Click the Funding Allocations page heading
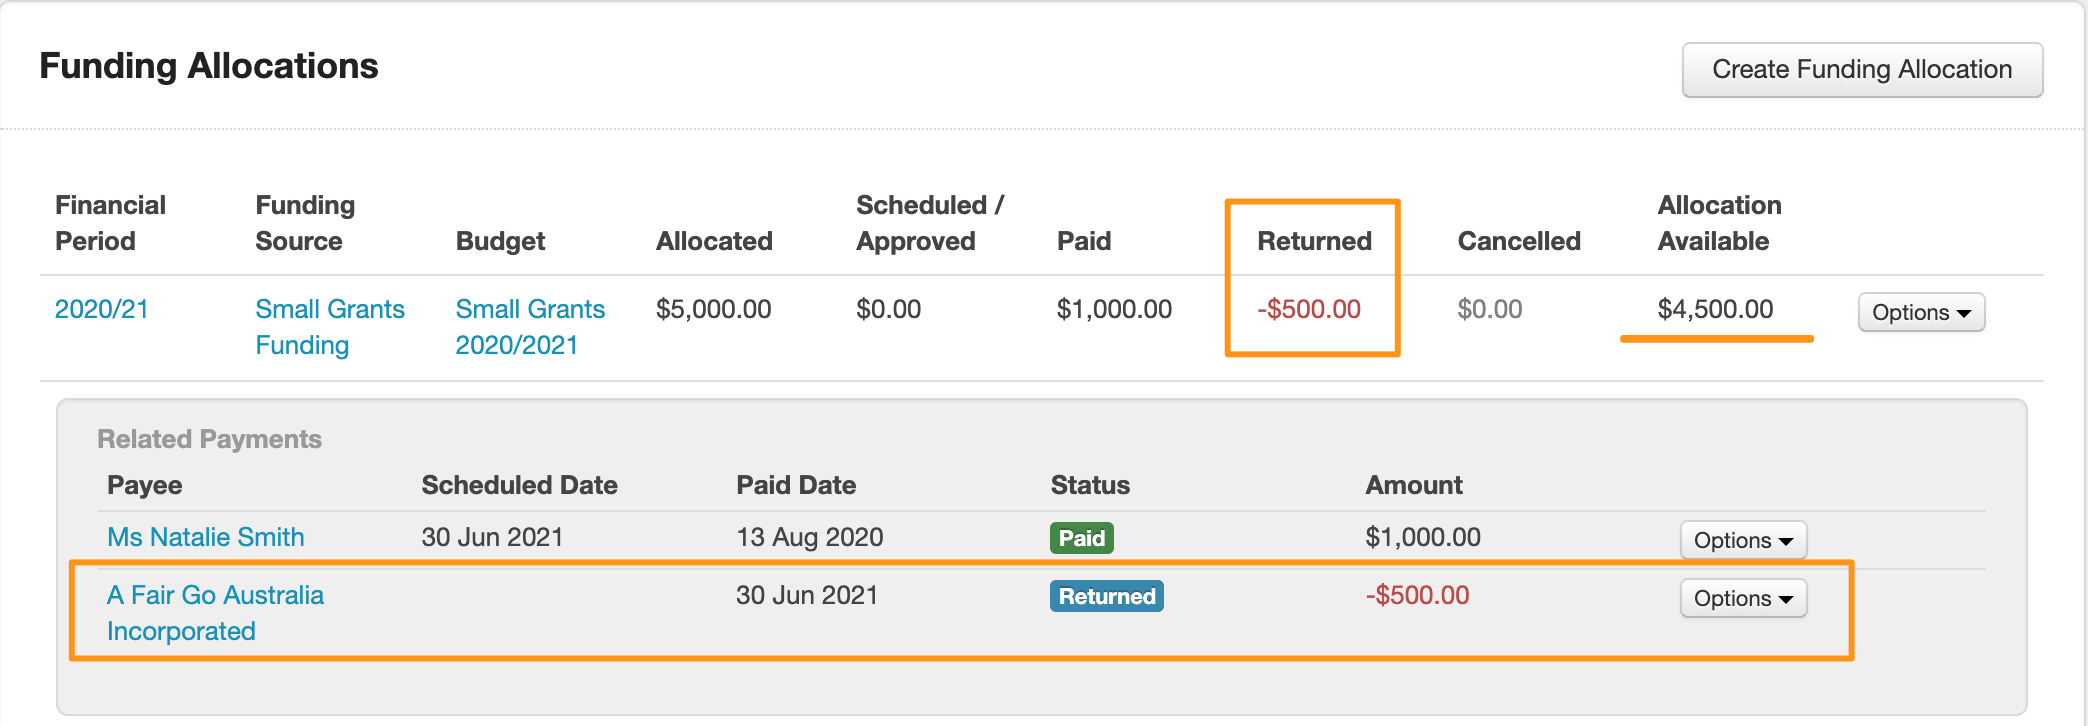Image resolution: width=2088 pixels, height=726 pixels. click(208, 66)
